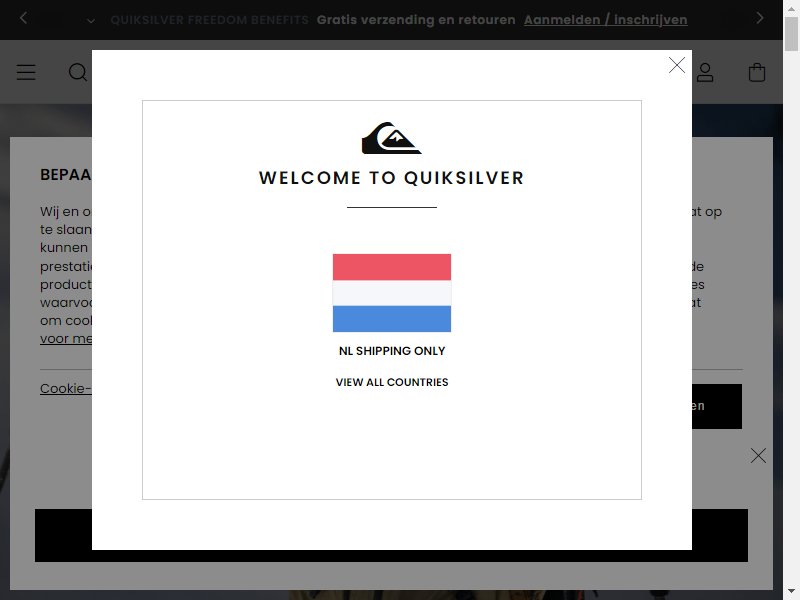This screenshot has width=800, height=600.
Task: Click VIEW ALL COUNTRIES
Action: (392, 382)
